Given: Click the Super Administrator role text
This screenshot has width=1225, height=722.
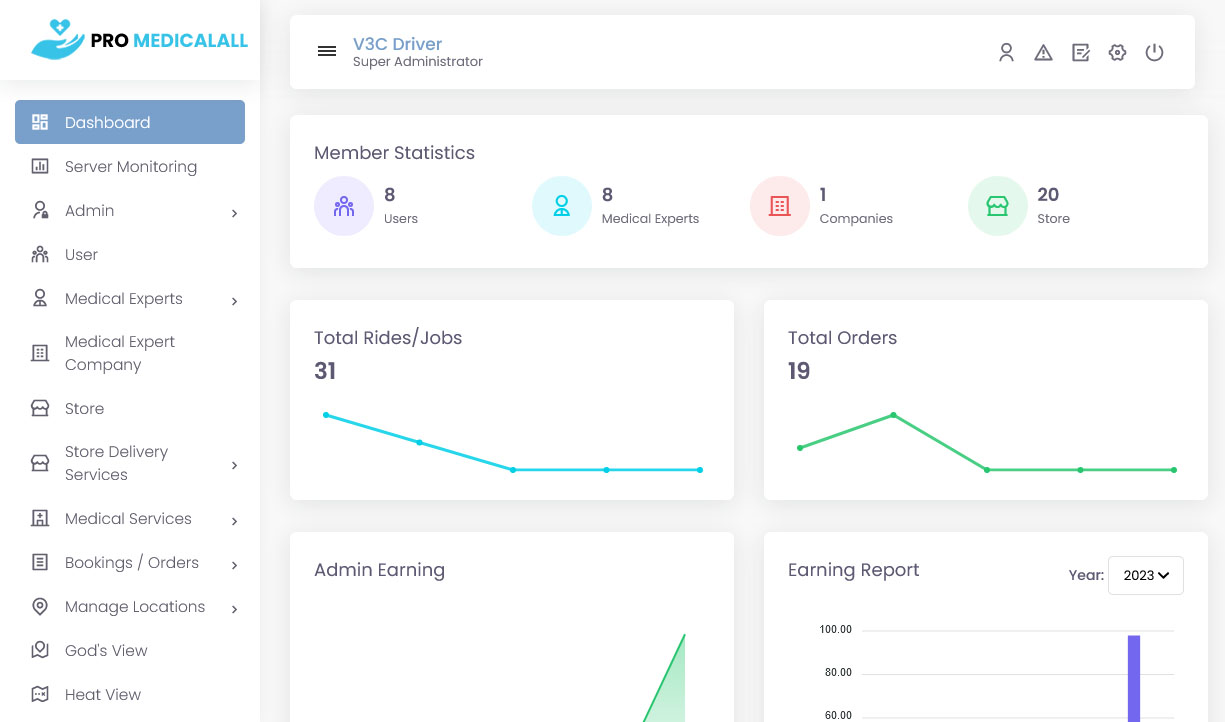Looking at the screenshot, I should (x=418, y=62).
